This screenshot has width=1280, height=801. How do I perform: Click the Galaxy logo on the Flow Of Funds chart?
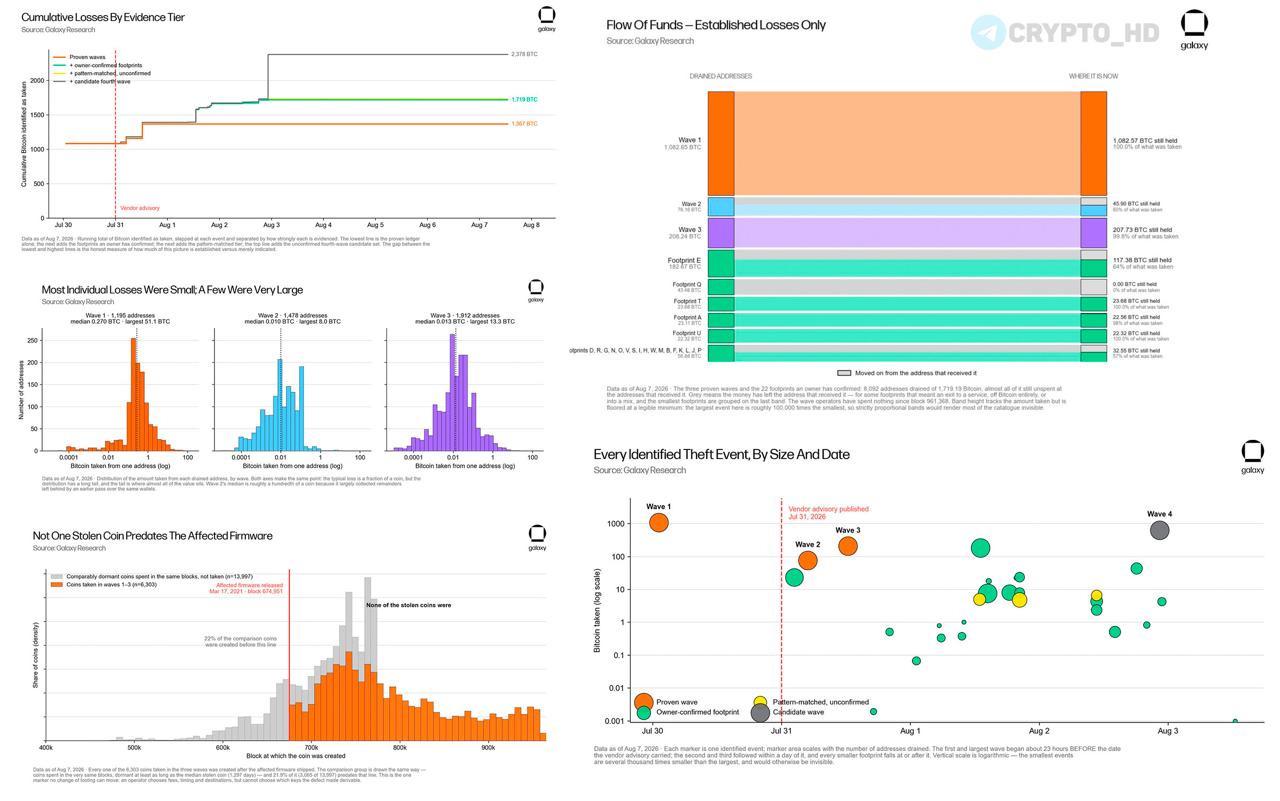pyautogui.click(x=1194, y=29)
